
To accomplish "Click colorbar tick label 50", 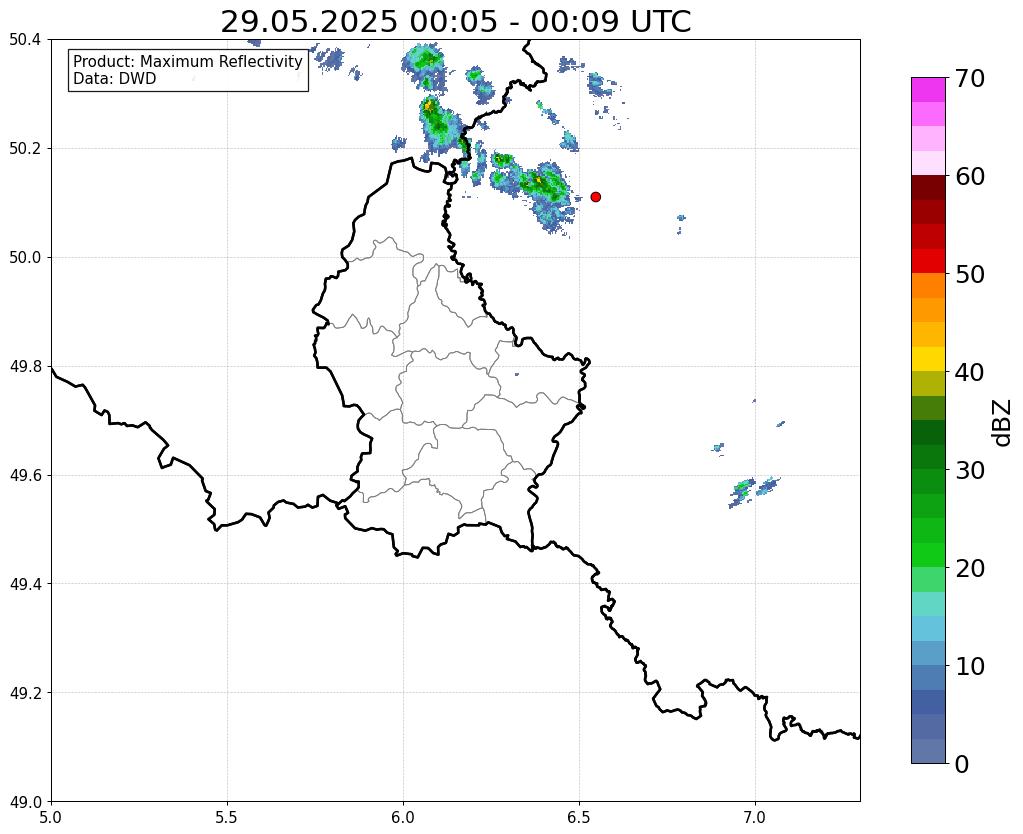I will click(970, 274).
